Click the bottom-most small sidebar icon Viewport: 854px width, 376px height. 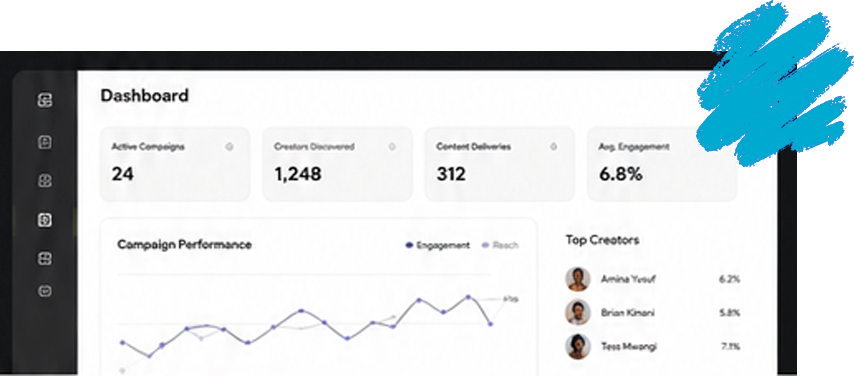click(x=45, y=291)
